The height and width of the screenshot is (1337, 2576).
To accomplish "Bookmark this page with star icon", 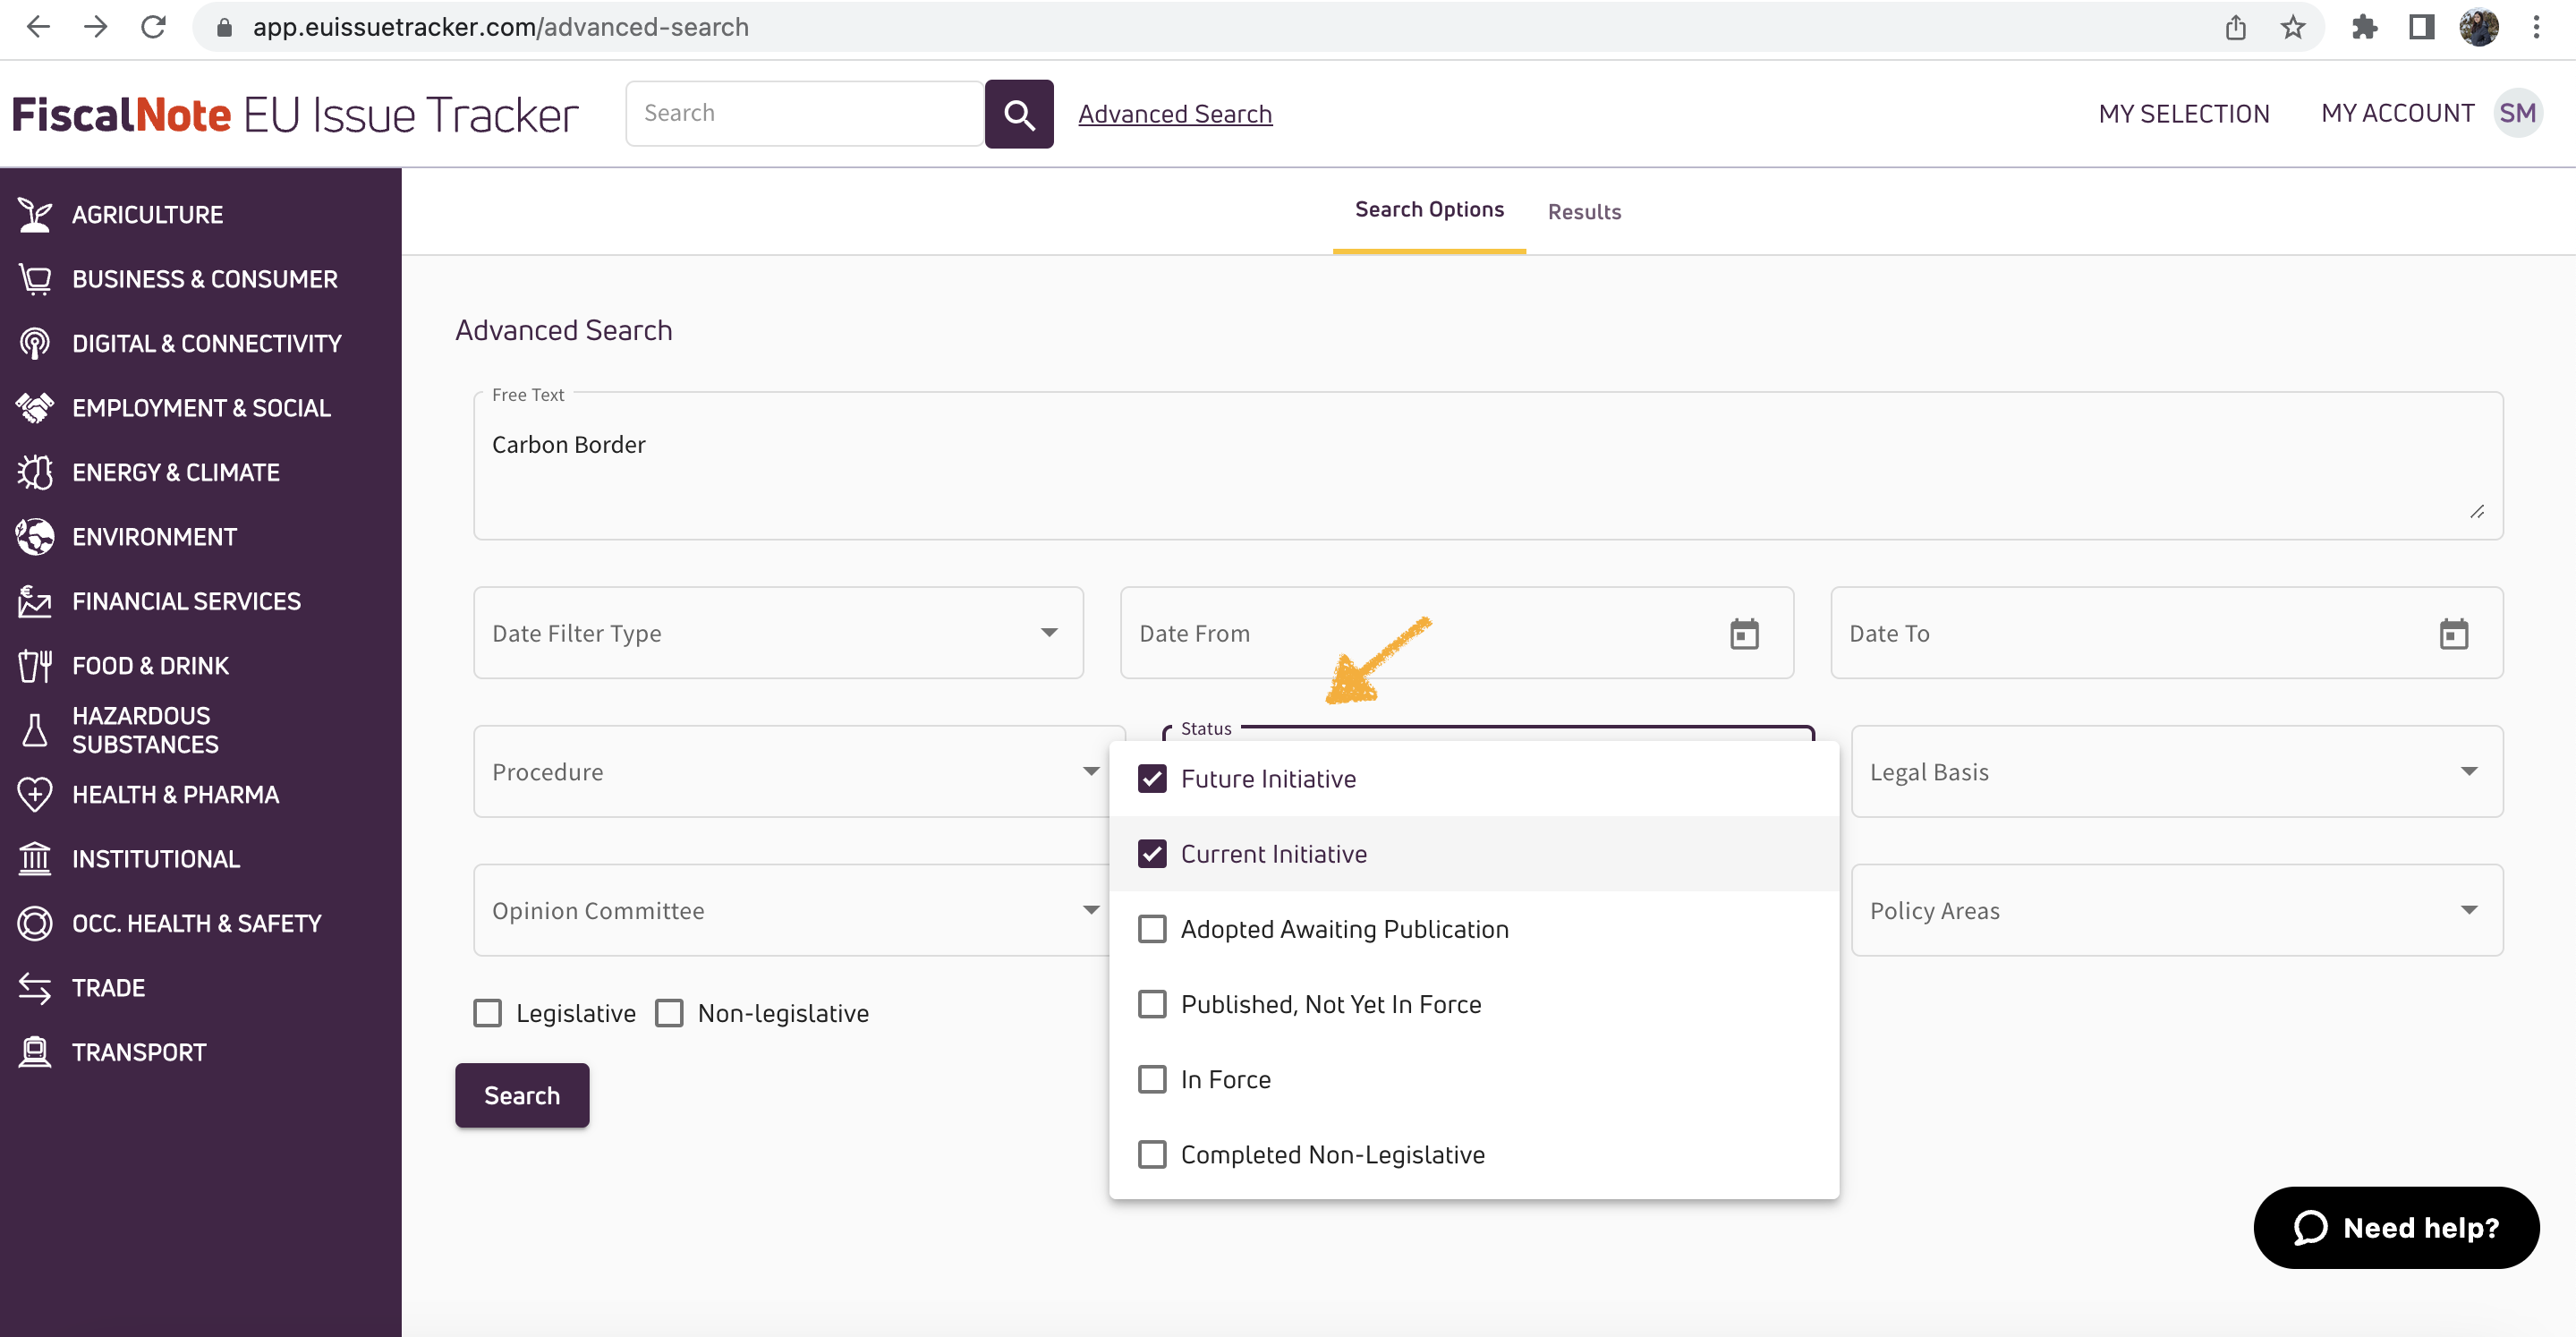I will click(2293, 27).
